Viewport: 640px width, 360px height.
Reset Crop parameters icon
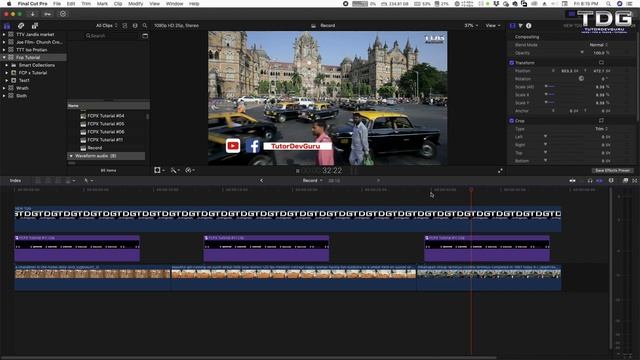pos(601,120)
